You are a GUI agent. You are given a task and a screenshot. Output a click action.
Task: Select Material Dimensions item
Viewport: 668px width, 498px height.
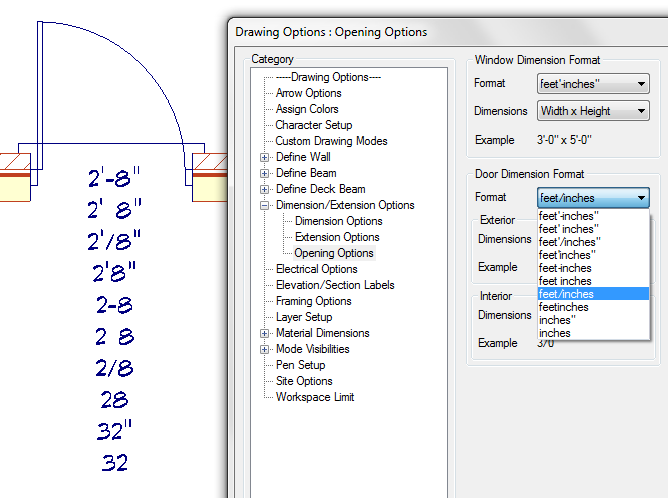click(322, 333)
